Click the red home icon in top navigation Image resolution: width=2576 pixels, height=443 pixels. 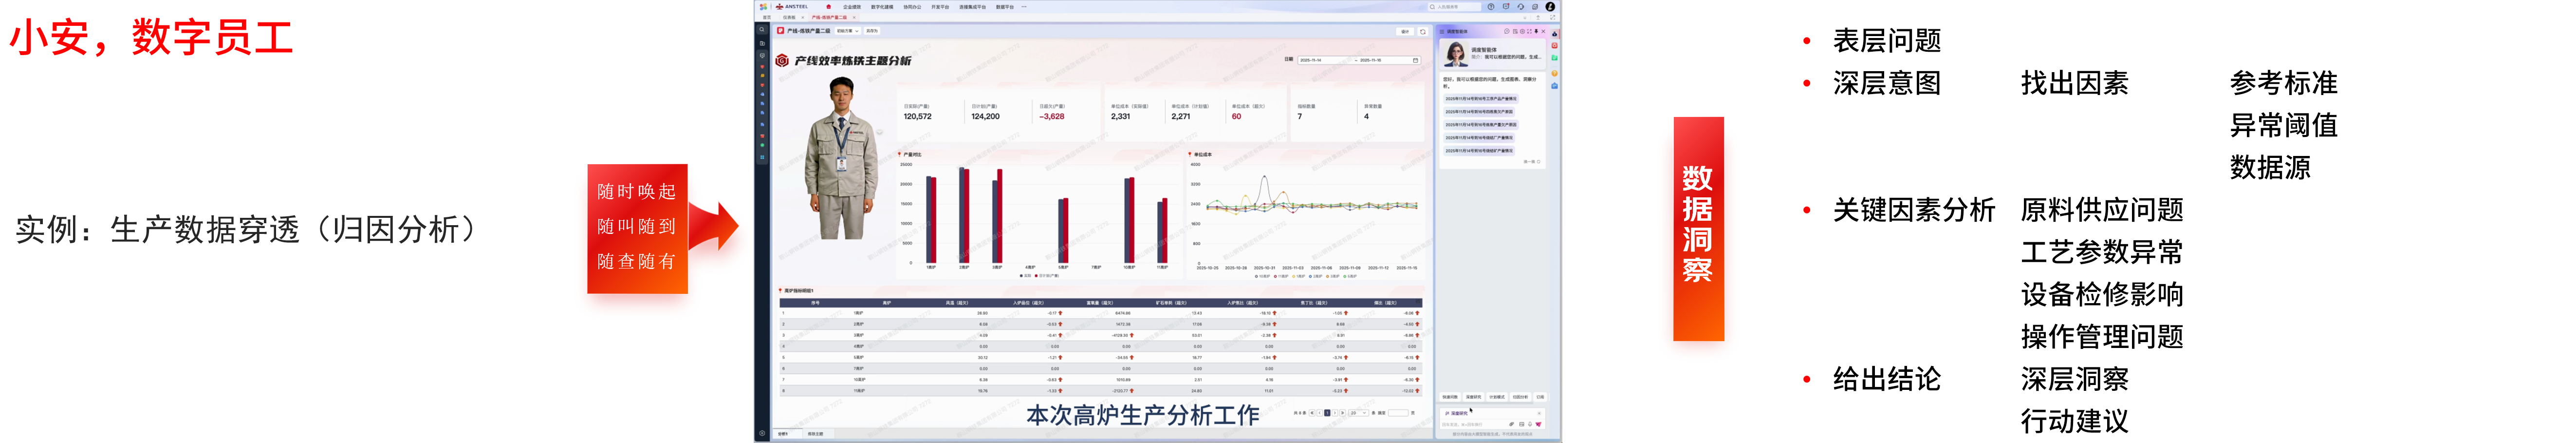(828, 7)
